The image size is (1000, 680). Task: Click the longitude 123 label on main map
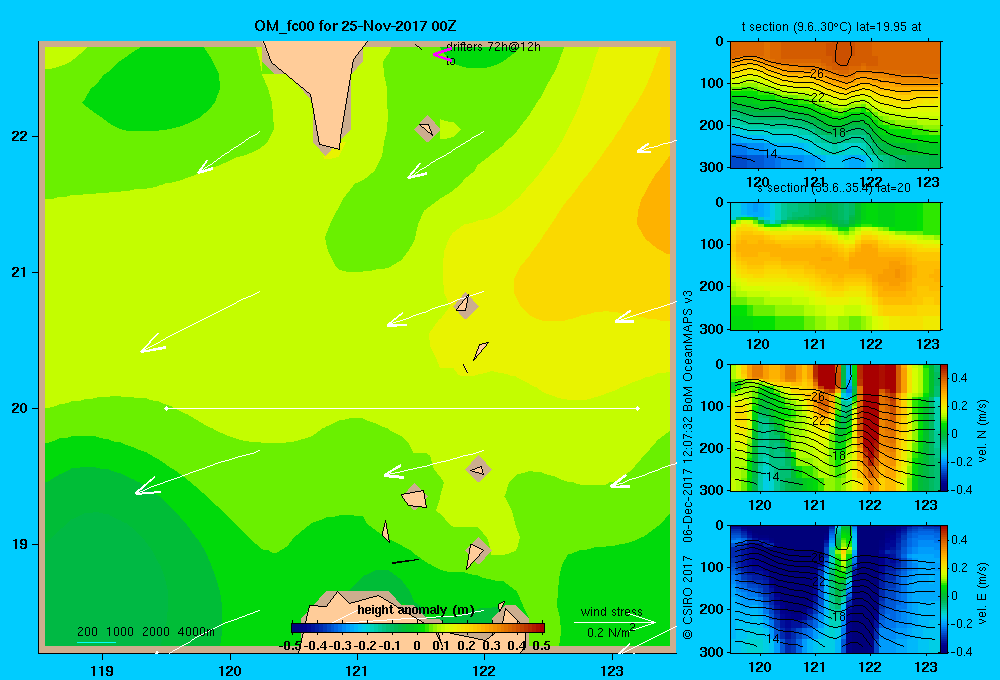612,670
